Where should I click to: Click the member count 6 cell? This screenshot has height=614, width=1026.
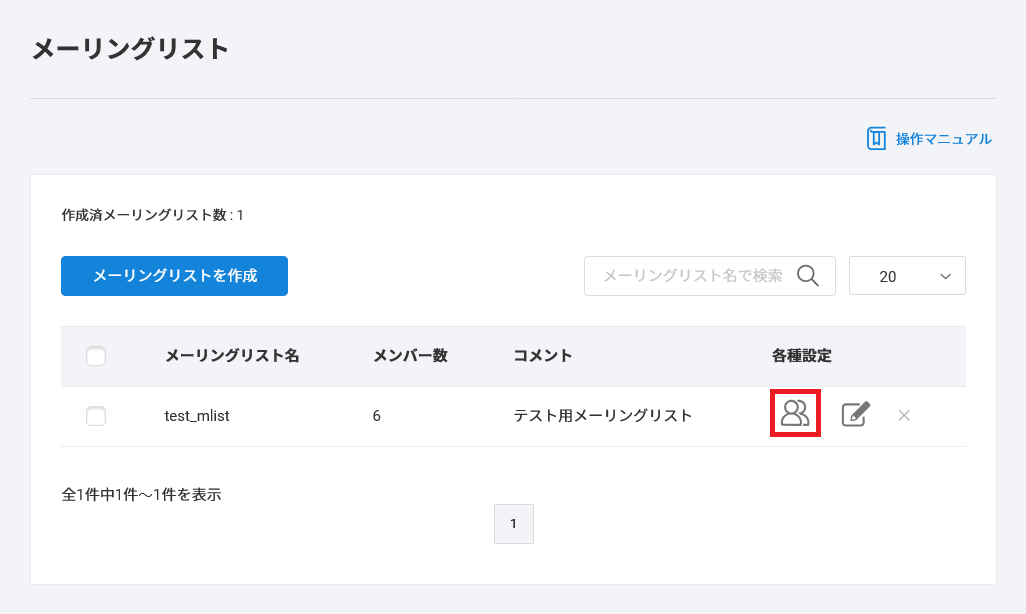(377, 416)
